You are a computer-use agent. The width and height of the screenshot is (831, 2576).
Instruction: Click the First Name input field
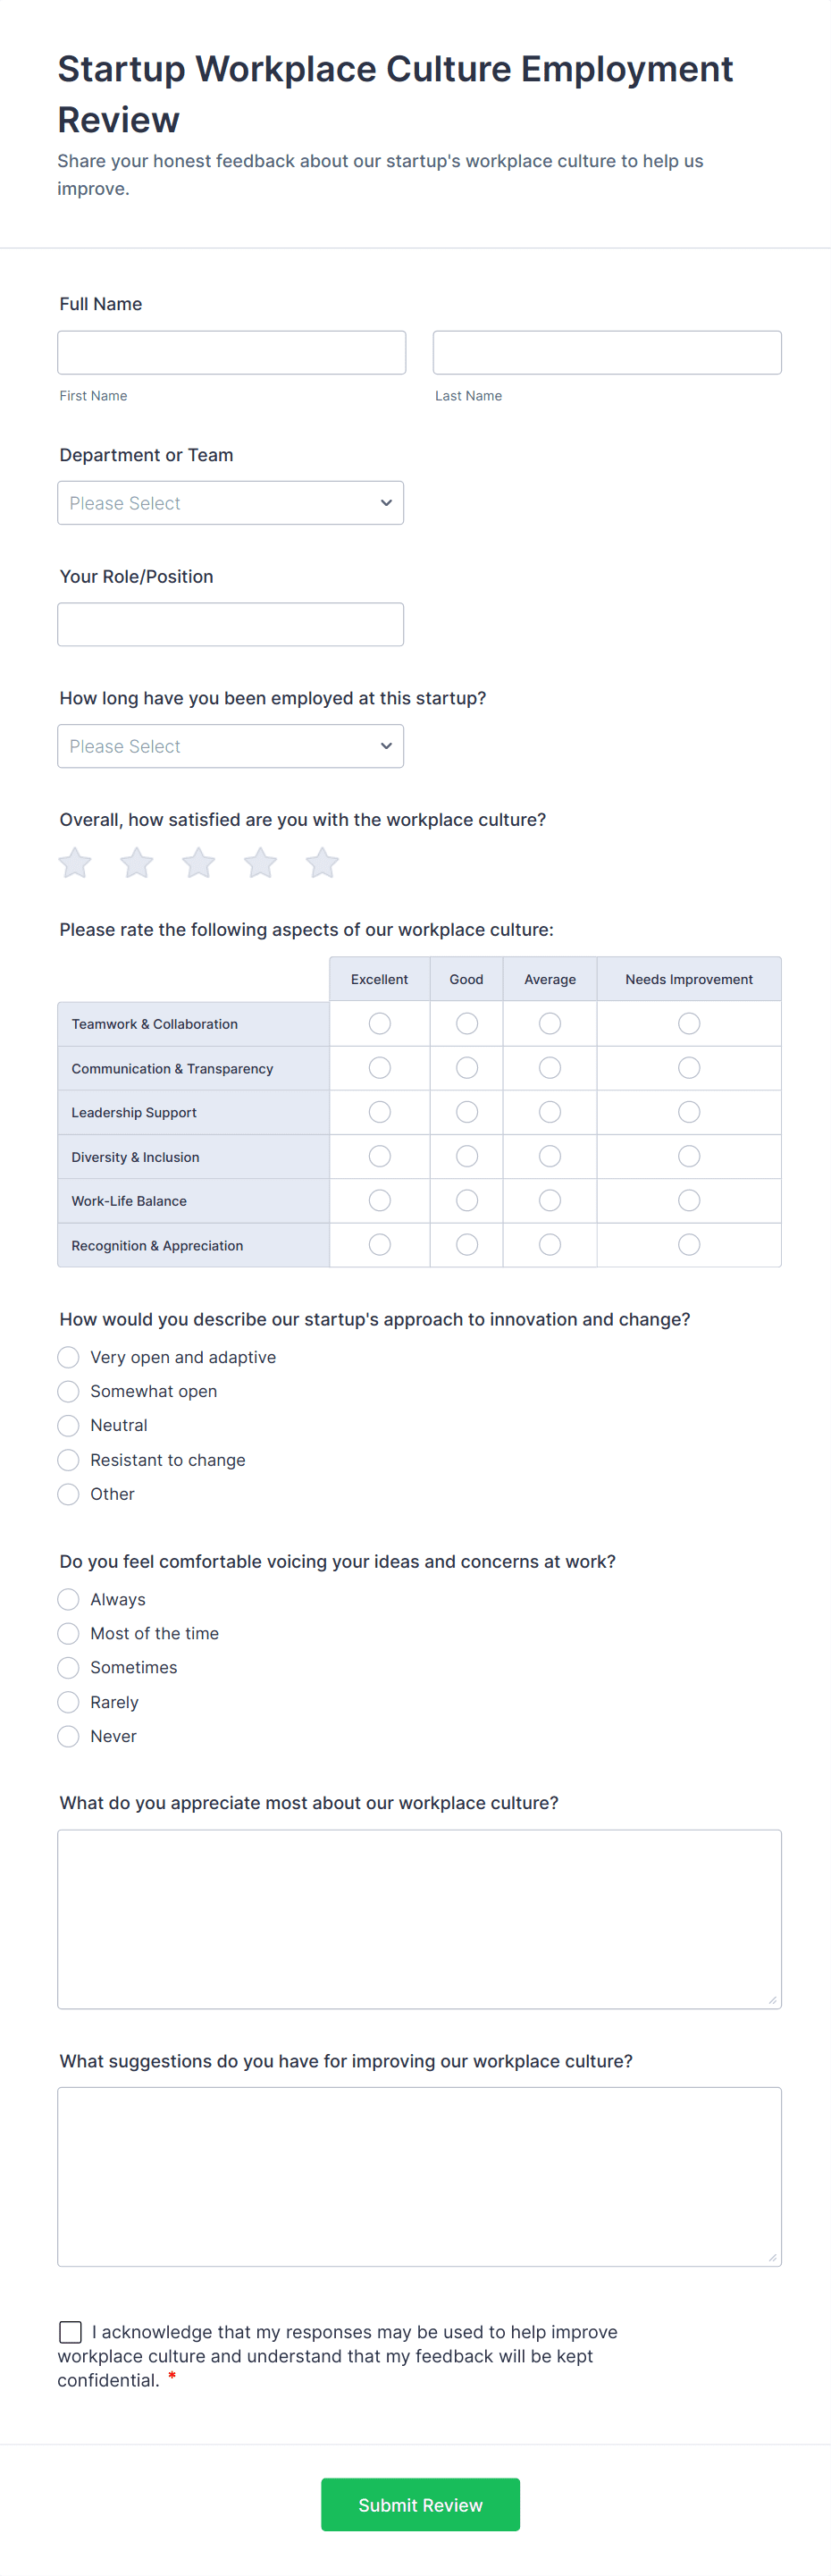[x=231, y=352]
